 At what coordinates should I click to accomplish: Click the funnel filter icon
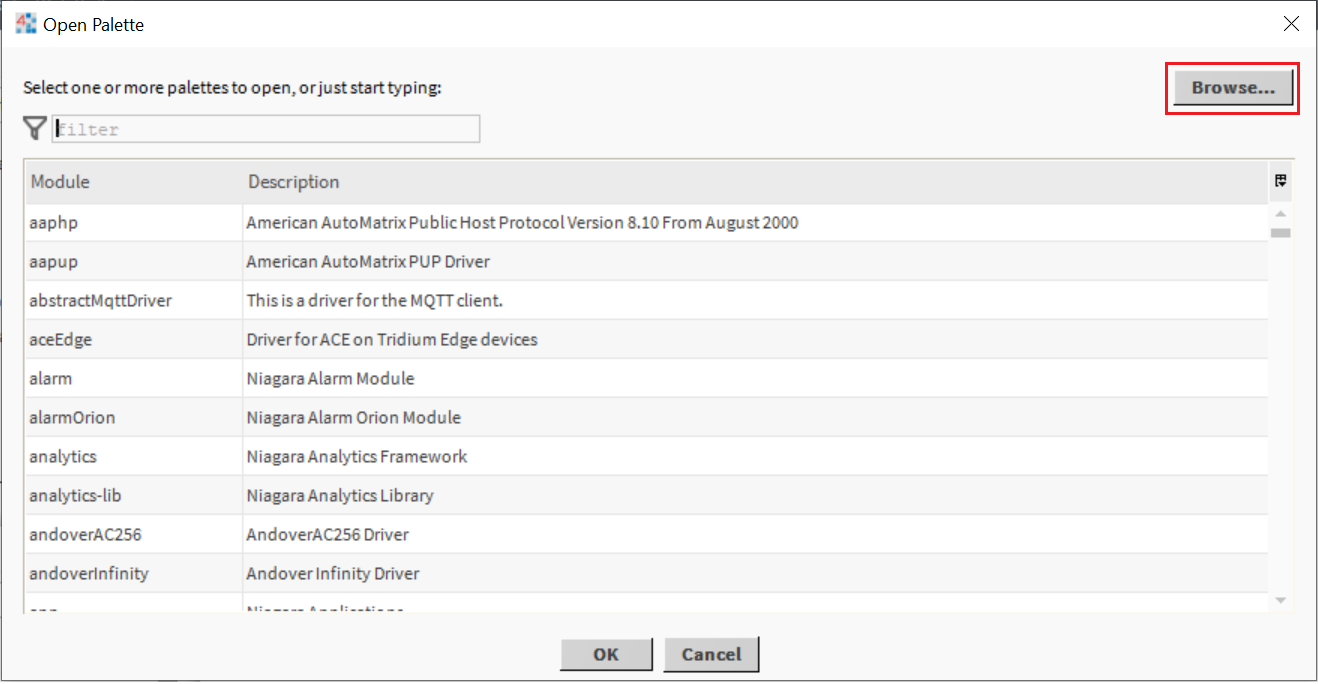click(35, 128)
